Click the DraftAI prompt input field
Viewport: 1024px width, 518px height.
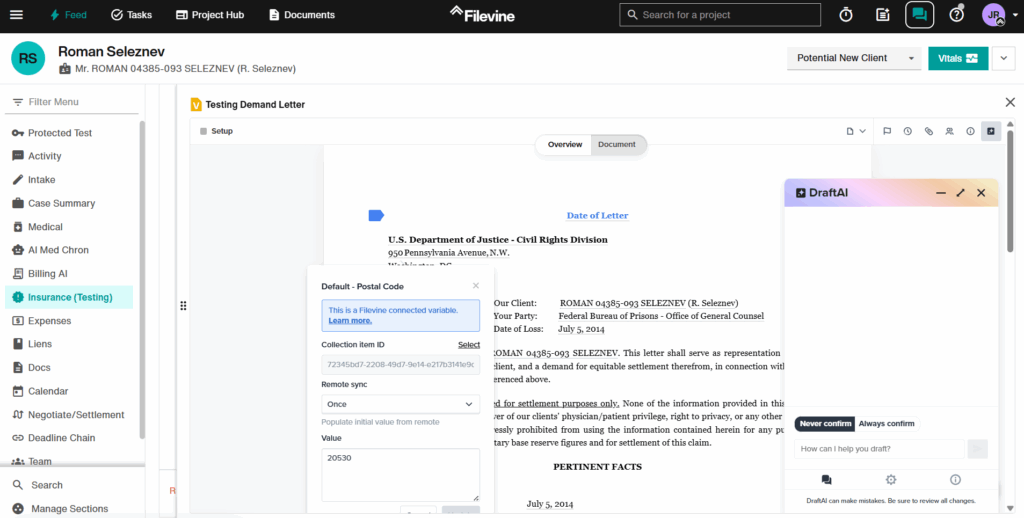point(879,449)
